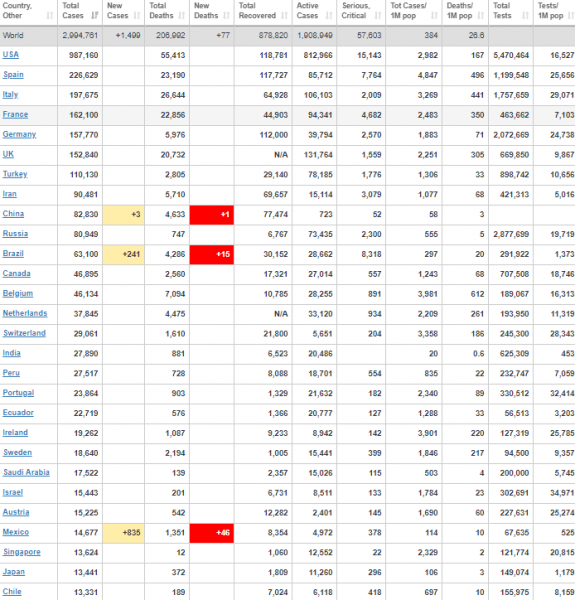Open the USA country link
Screen dimensions: 575x600
tap(11, 55)
